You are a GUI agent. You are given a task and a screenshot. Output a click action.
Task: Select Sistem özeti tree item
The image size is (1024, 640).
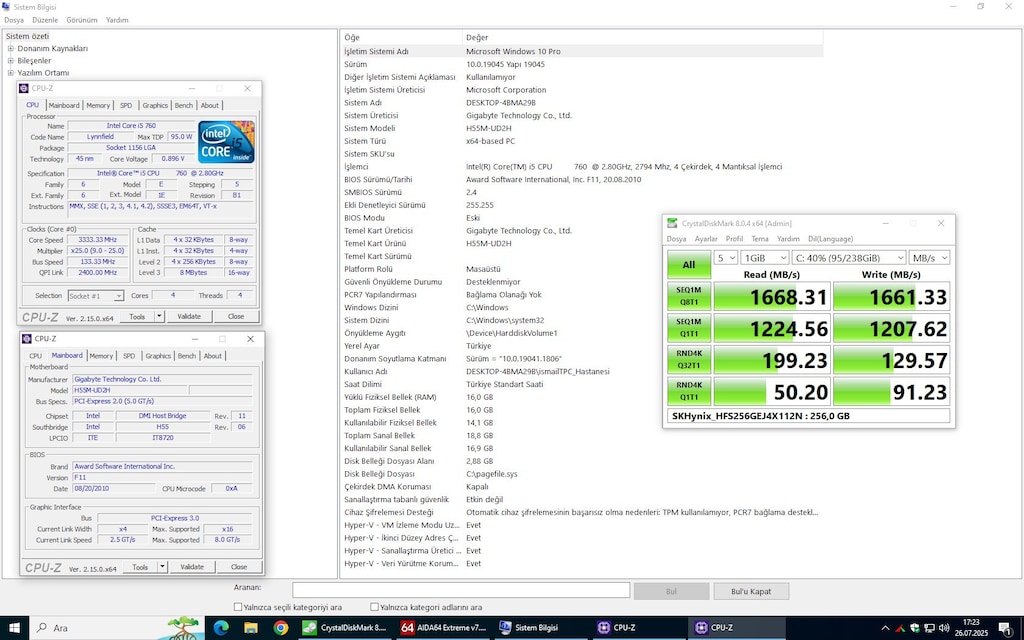[x=27, y=37]
